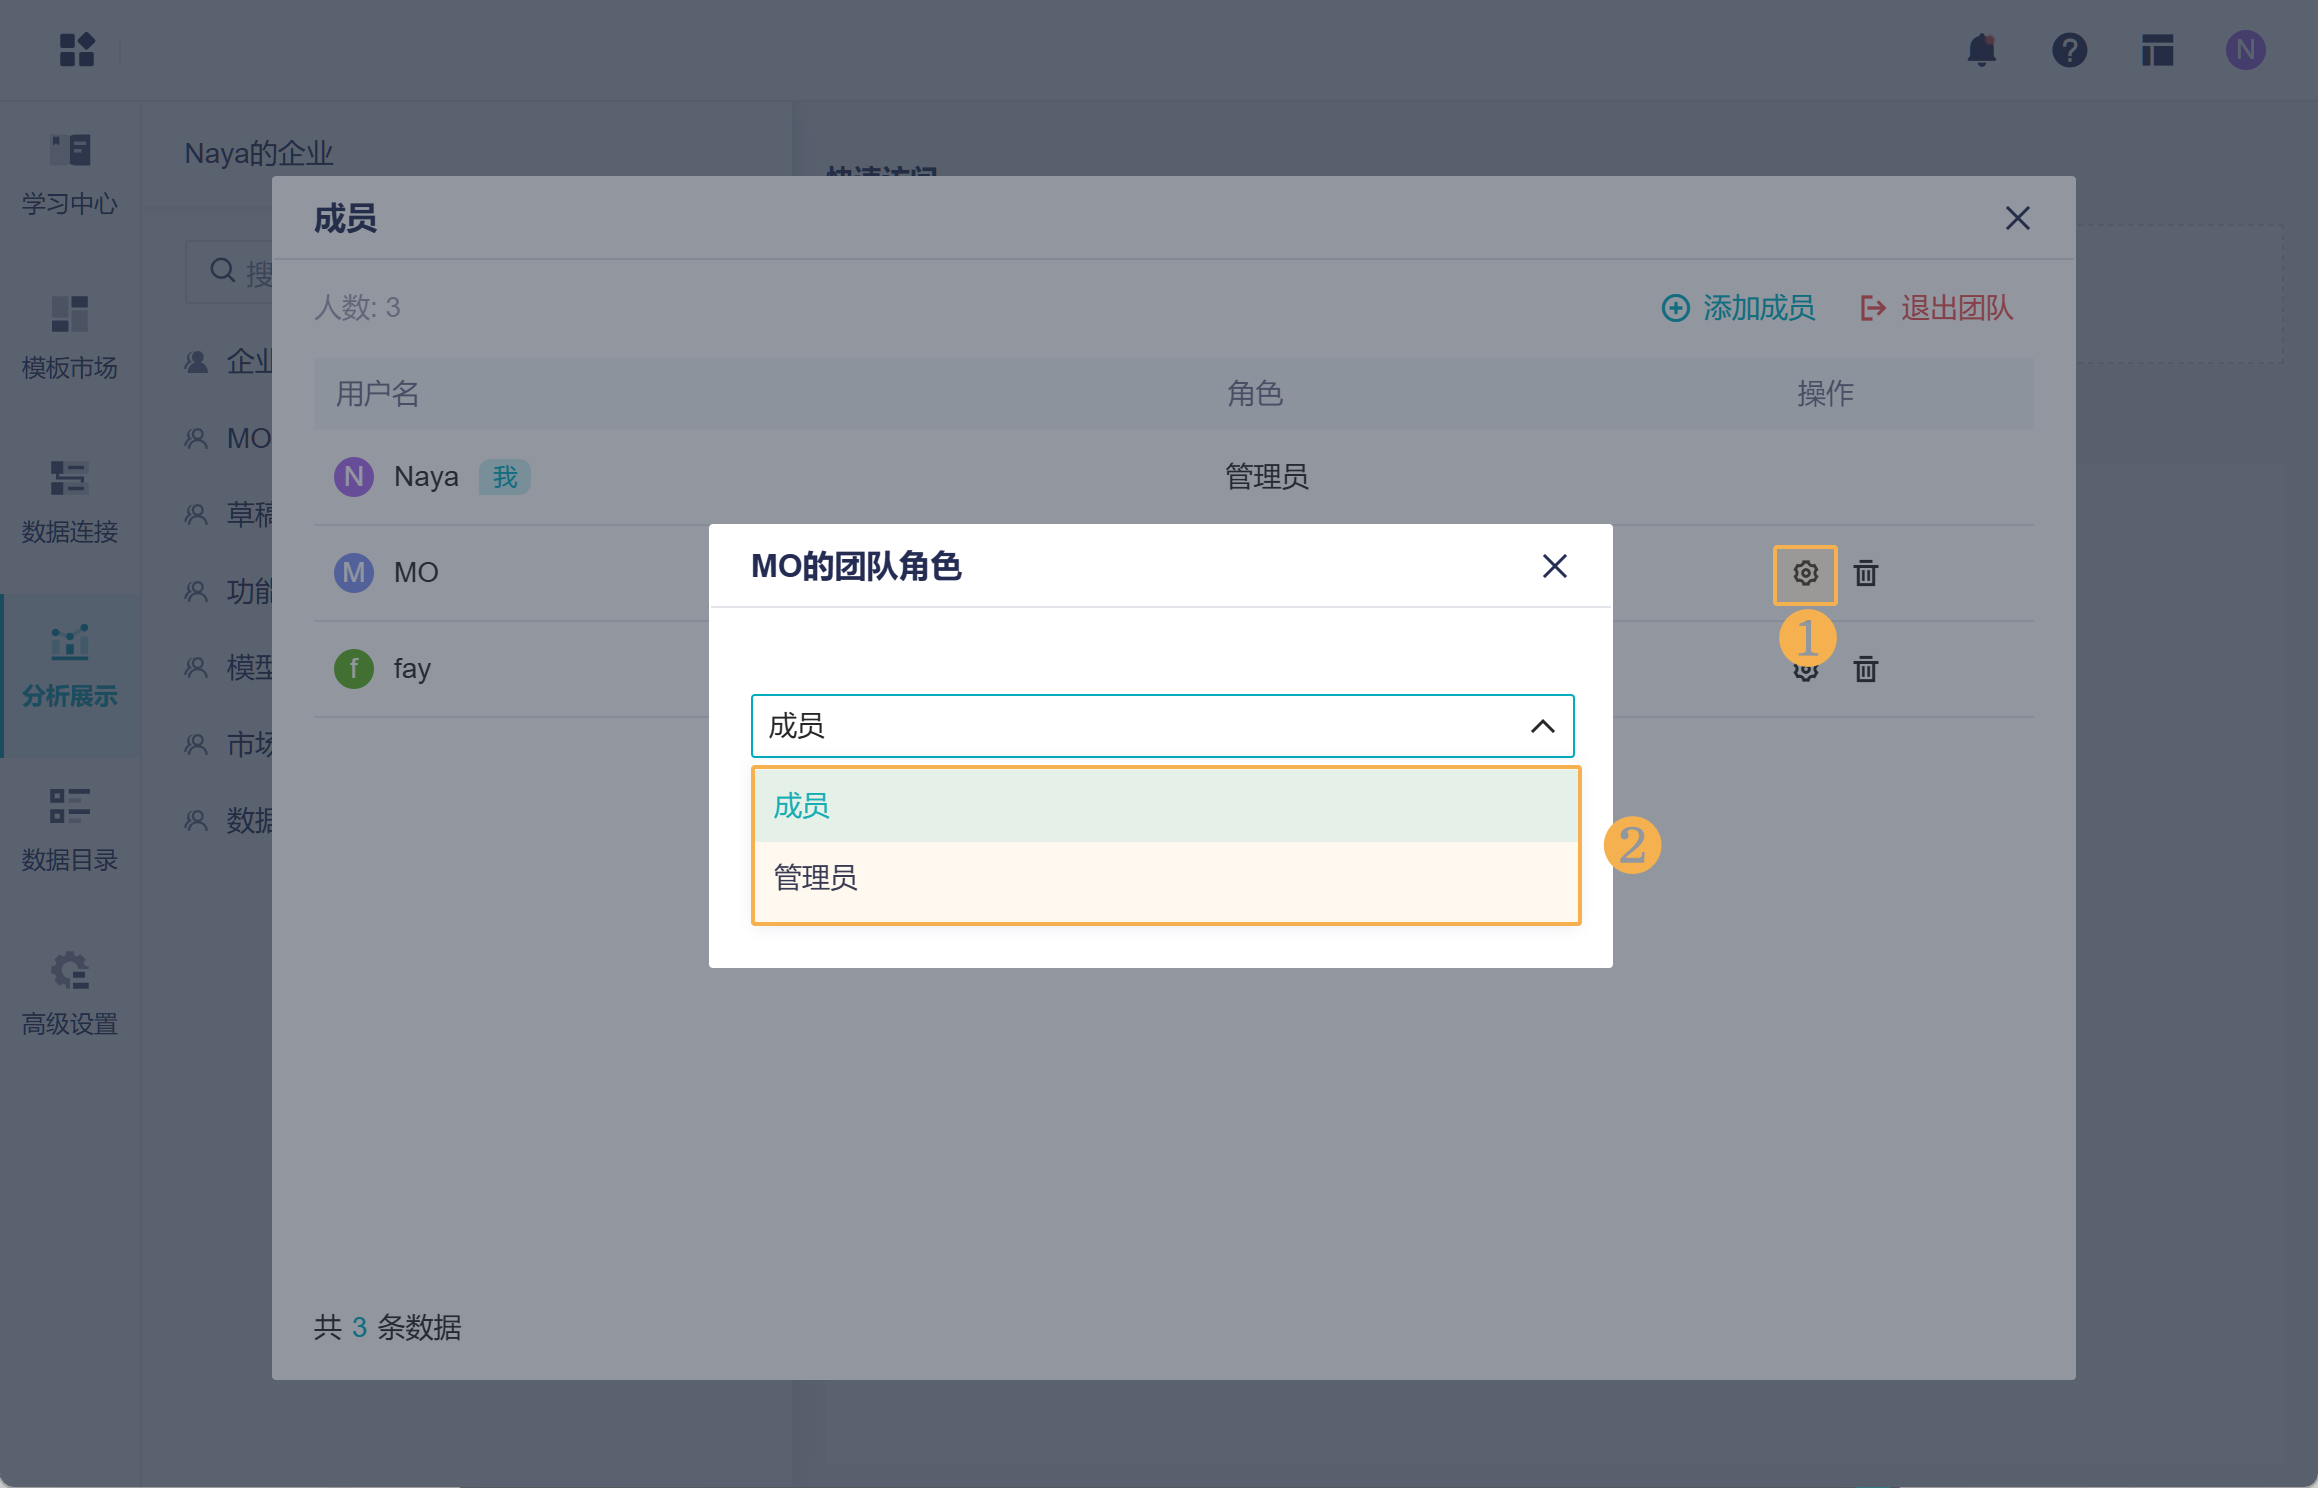Click the notification bell icon

[x=1981, y=50]
